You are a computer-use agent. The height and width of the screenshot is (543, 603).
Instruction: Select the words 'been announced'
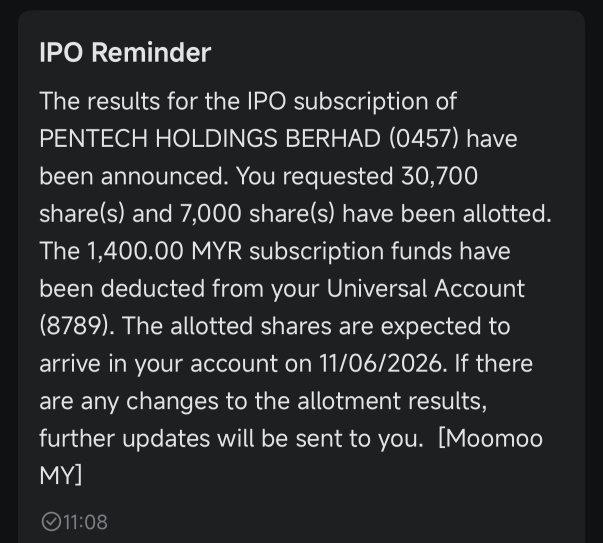[132, 176]
